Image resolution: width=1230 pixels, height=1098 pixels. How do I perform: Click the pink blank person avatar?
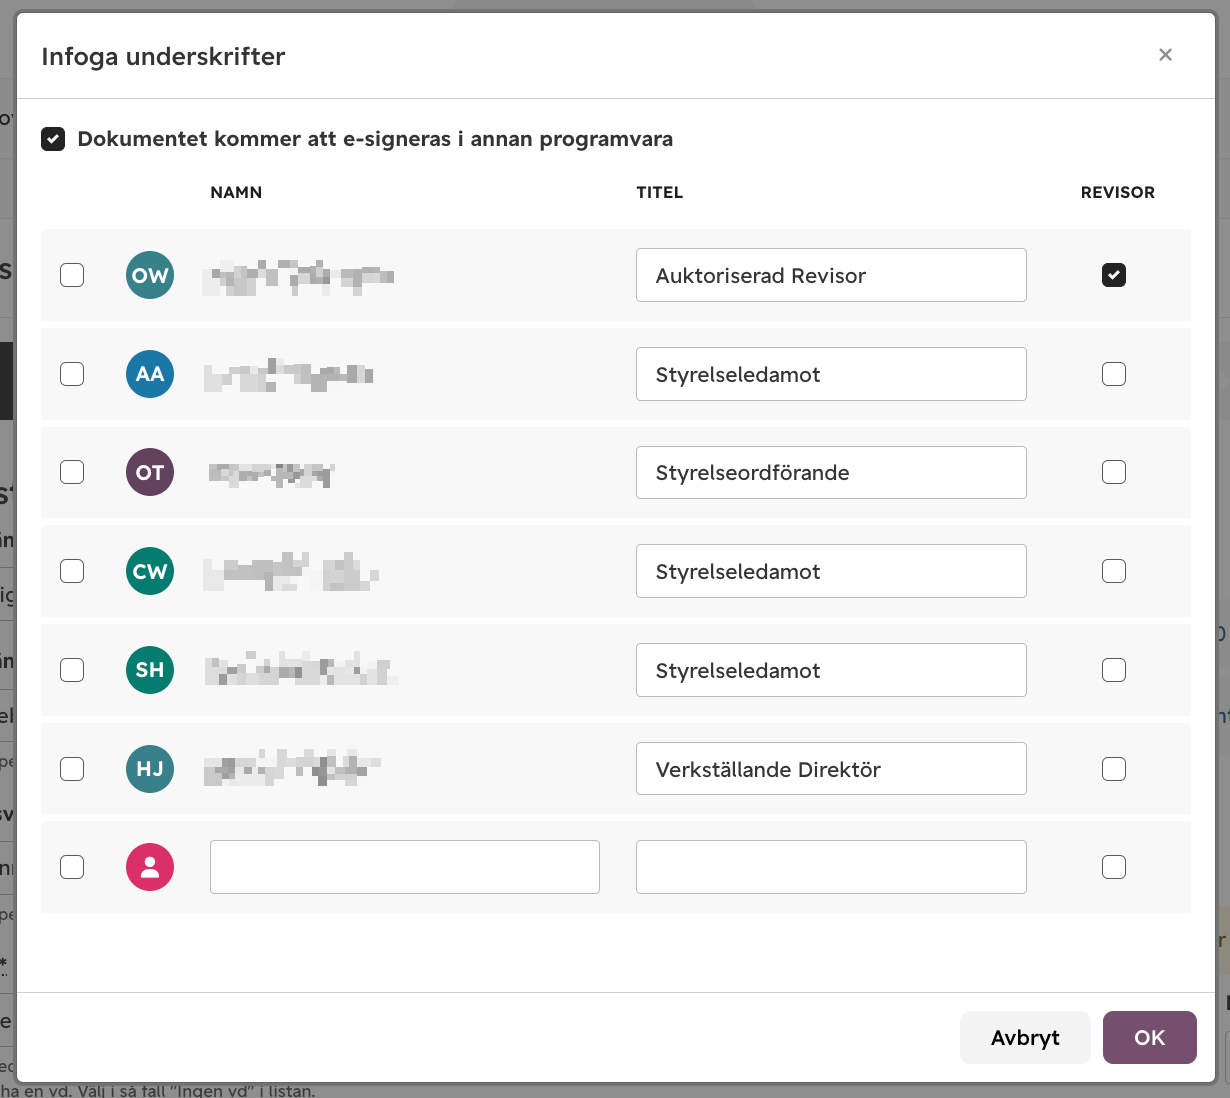click(150, 867)
